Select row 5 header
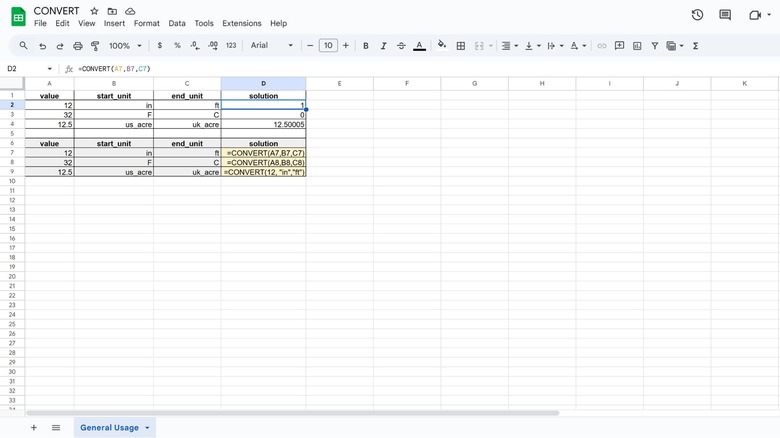This screenshot has height=438, width=780. [12, 133]
